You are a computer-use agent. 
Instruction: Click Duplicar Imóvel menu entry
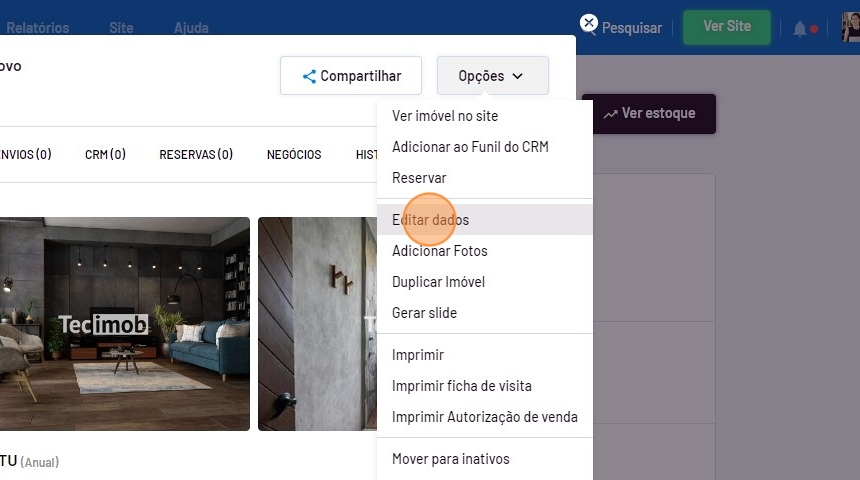click(438, 282)
